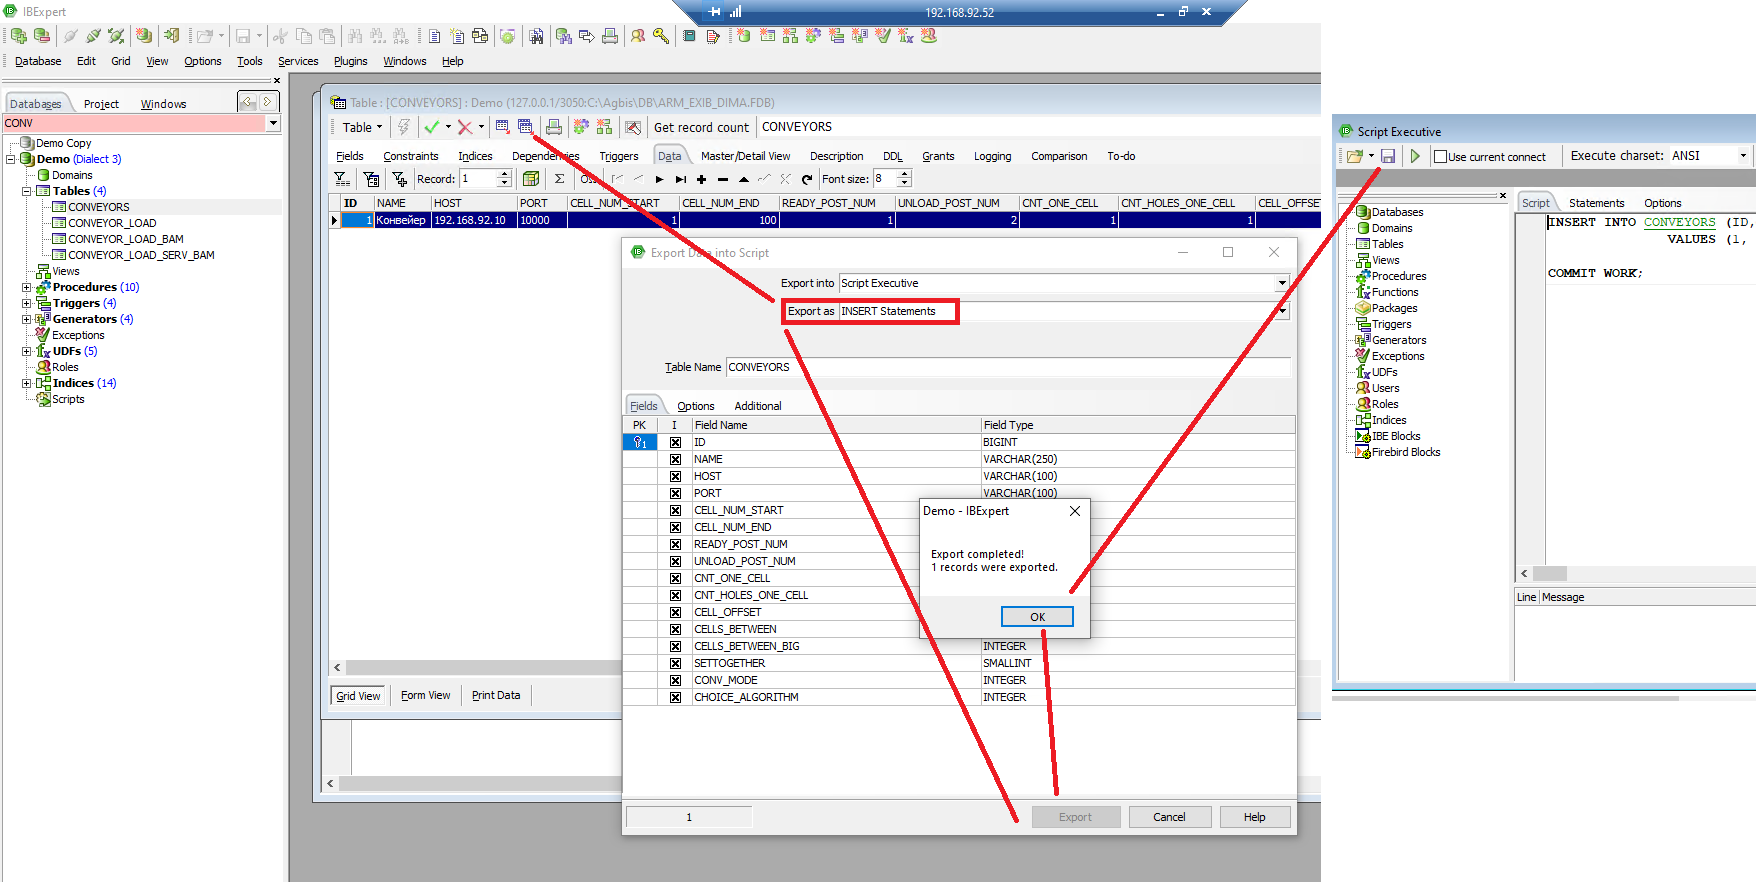Close the Demo - IBExpert message box
This screenshot has width=1756, height=882.
tap(1075, 511)
